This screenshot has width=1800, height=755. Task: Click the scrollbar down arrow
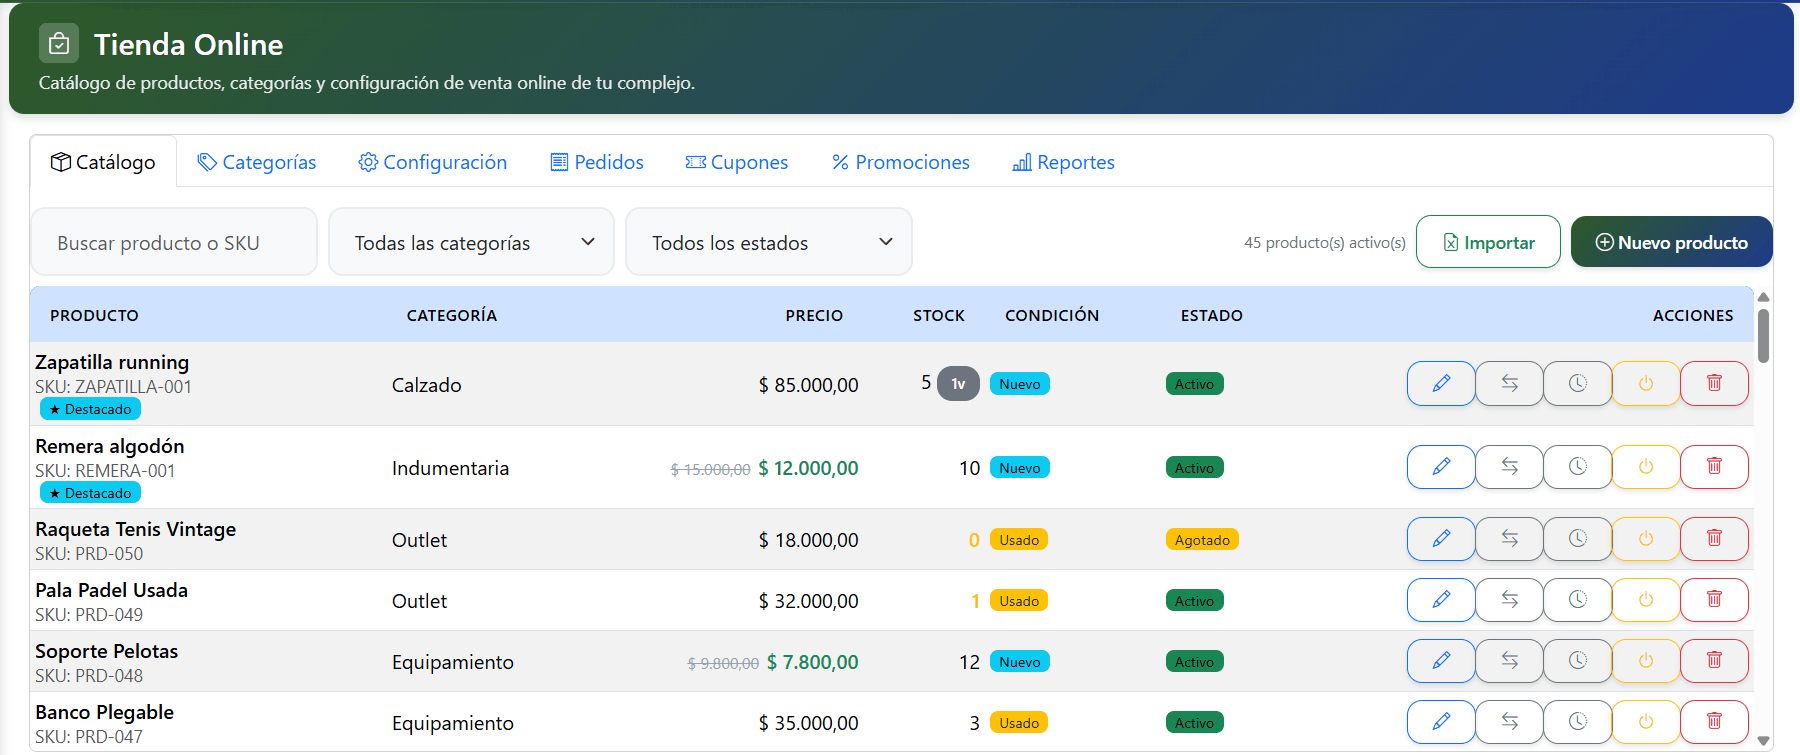point(1763,741)
